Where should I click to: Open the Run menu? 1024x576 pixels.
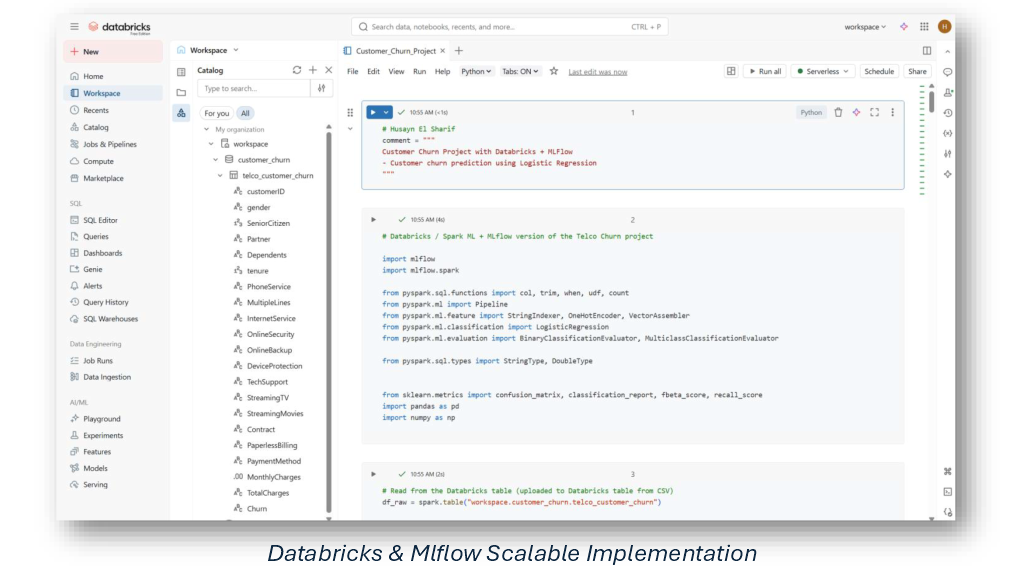tap(420, 71)
